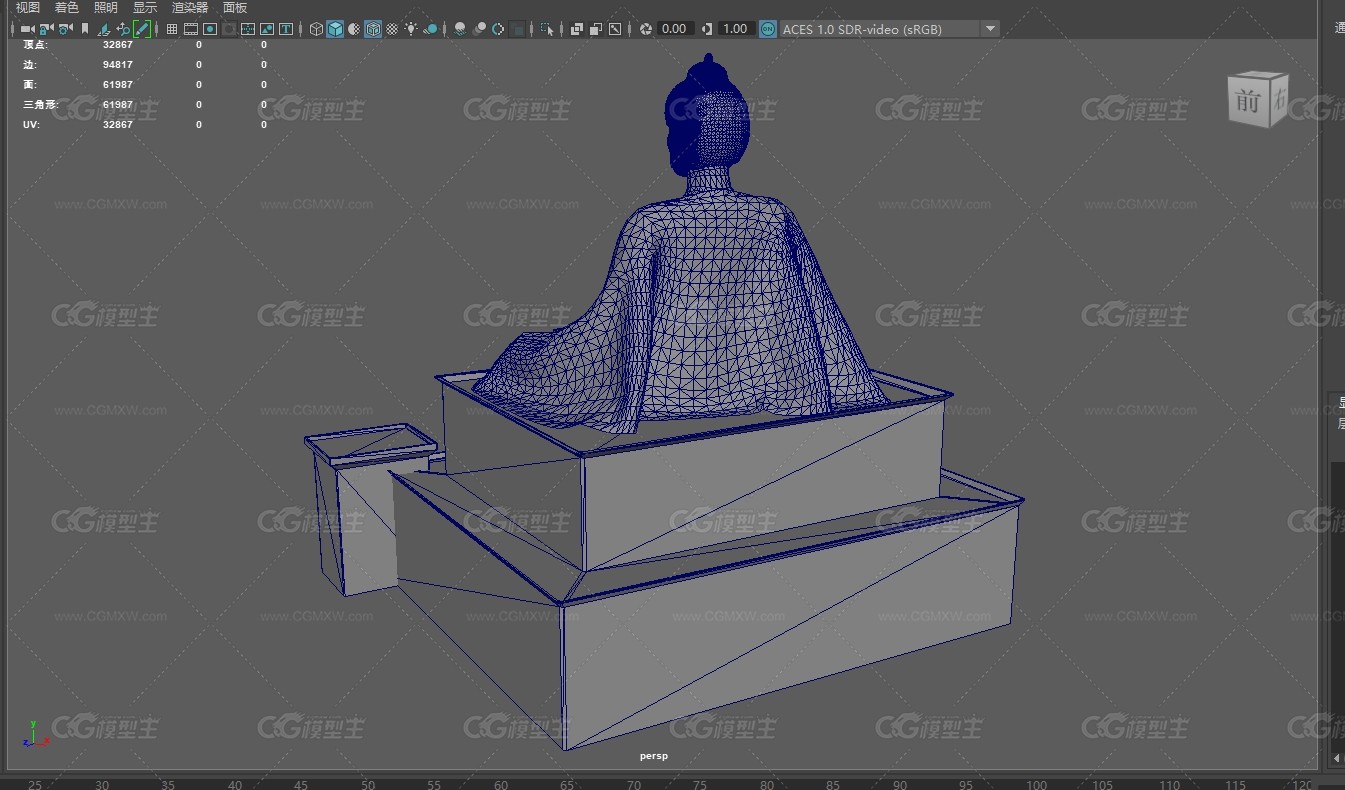Click the Gate Mask icon

click(x=229, y=29)
